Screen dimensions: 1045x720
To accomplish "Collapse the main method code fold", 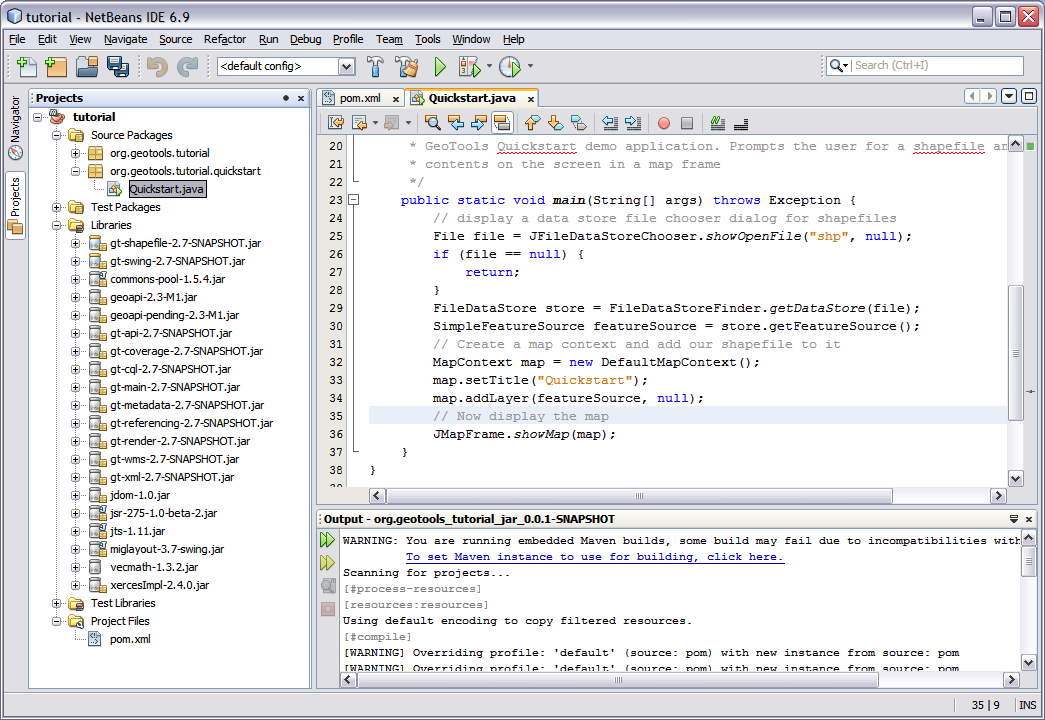I will pos(355,200).
